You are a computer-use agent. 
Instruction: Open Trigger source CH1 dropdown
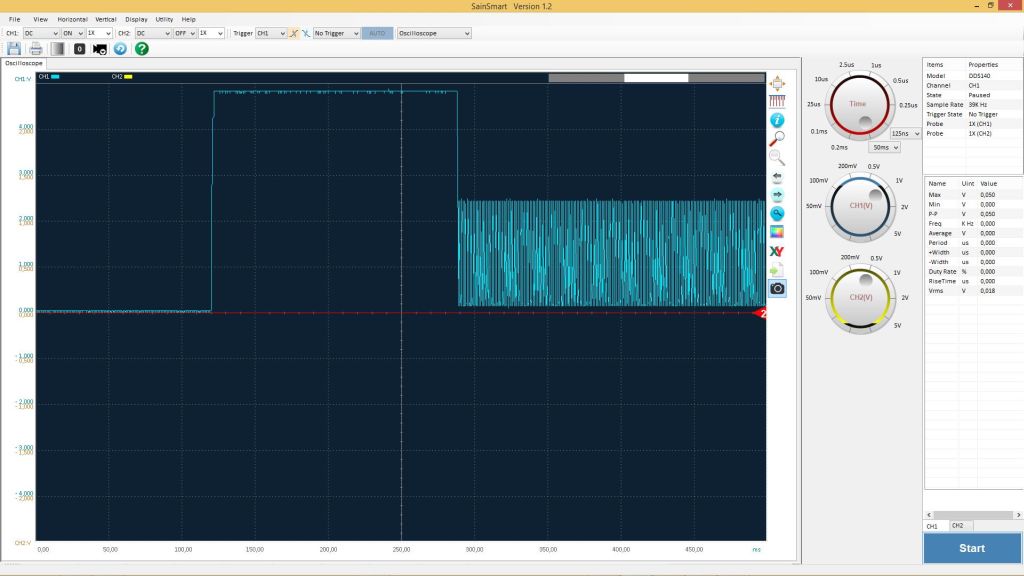point(270,33)
